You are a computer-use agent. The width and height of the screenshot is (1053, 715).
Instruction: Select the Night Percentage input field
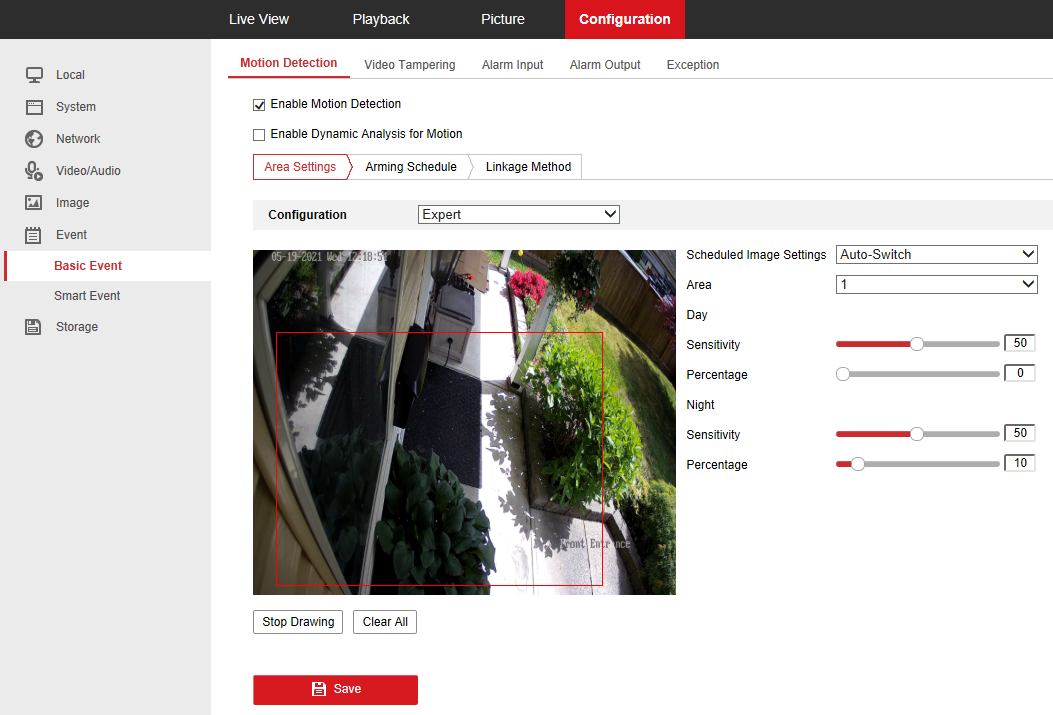tap(1019, 463)
